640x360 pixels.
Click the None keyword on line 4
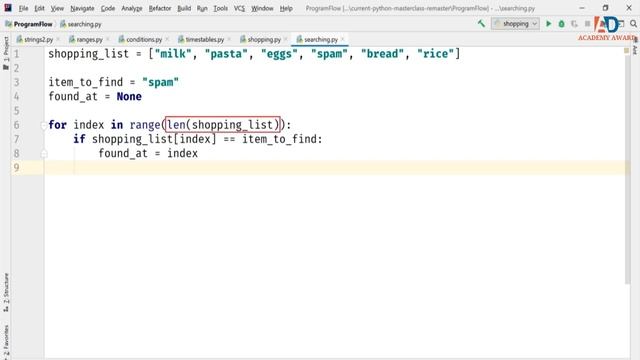coord(129,97)
